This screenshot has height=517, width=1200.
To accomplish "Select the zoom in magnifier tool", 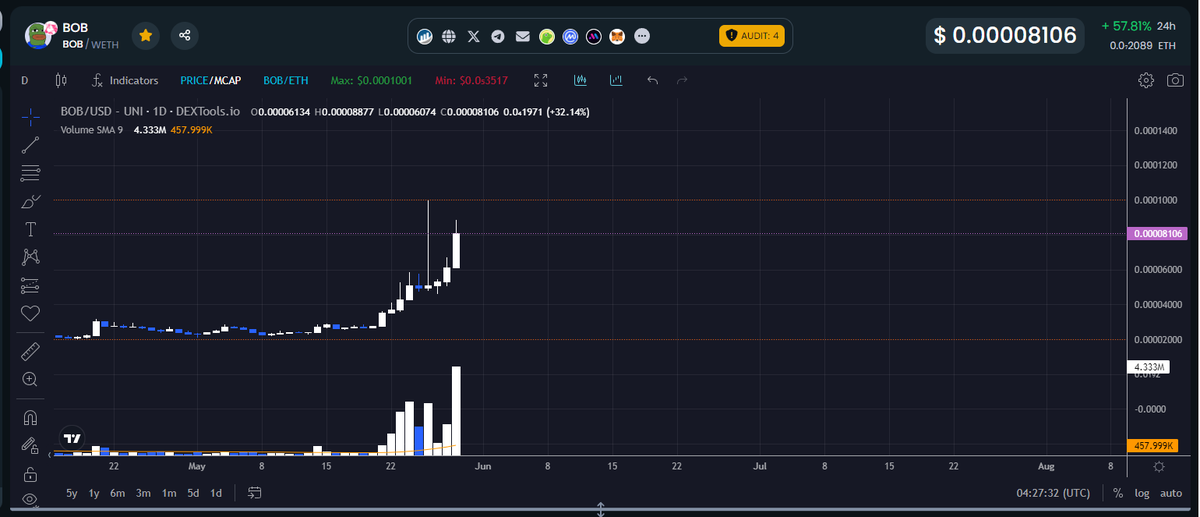I will pos(30,379).
